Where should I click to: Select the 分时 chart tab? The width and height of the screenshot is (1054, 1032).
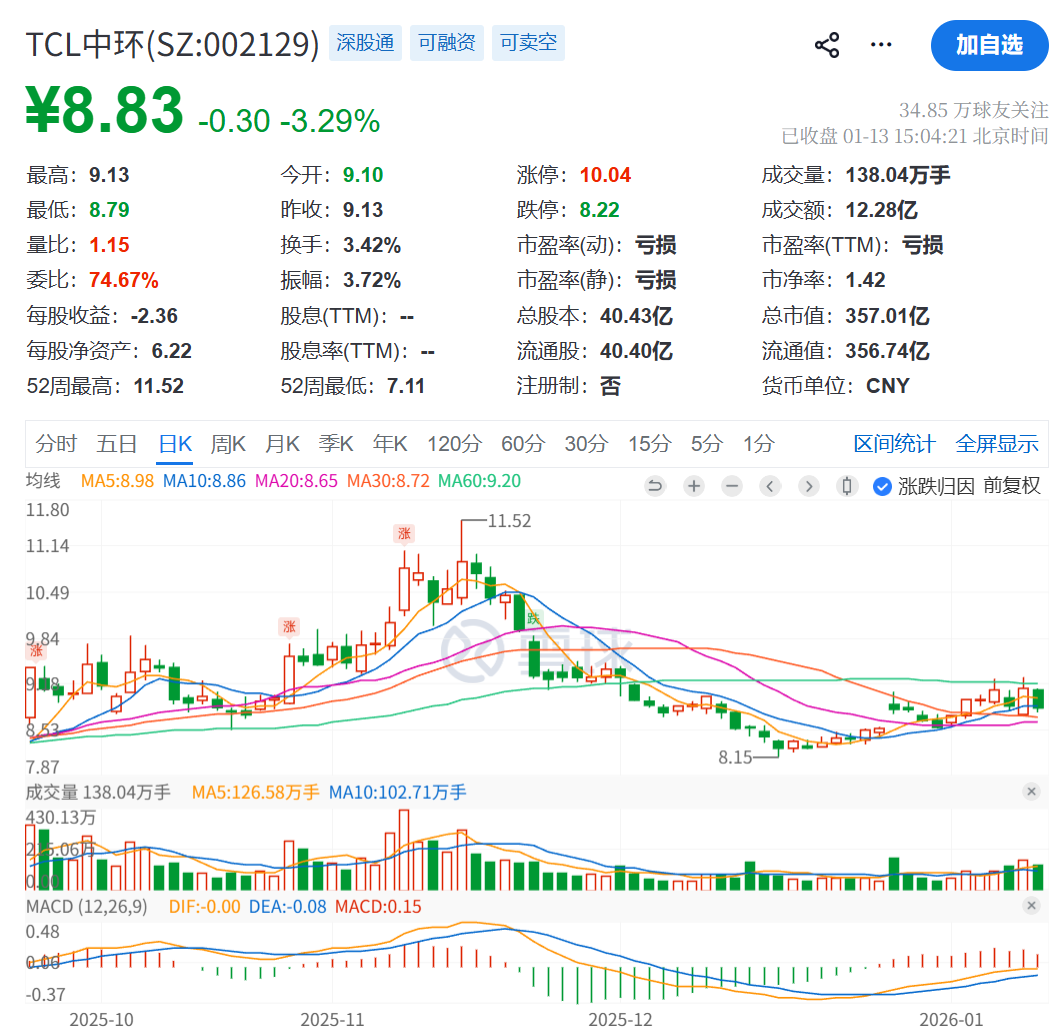pyautogui.click(x=56, y=444)
